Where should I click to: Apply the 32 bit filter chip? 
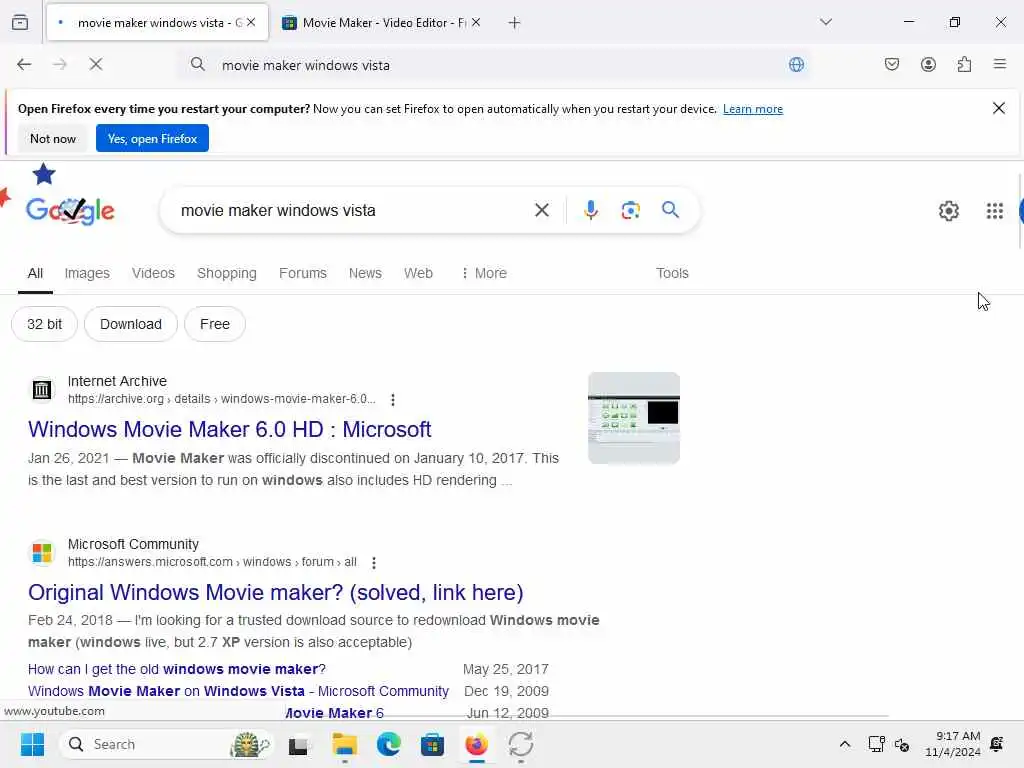44,324
